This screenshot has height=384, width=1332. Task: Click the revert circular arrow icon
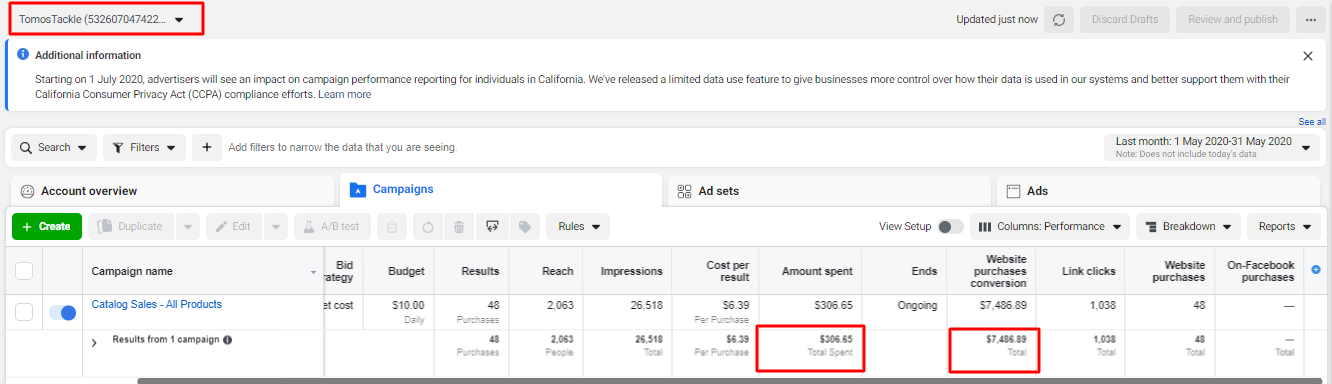[x=427, y=227]
